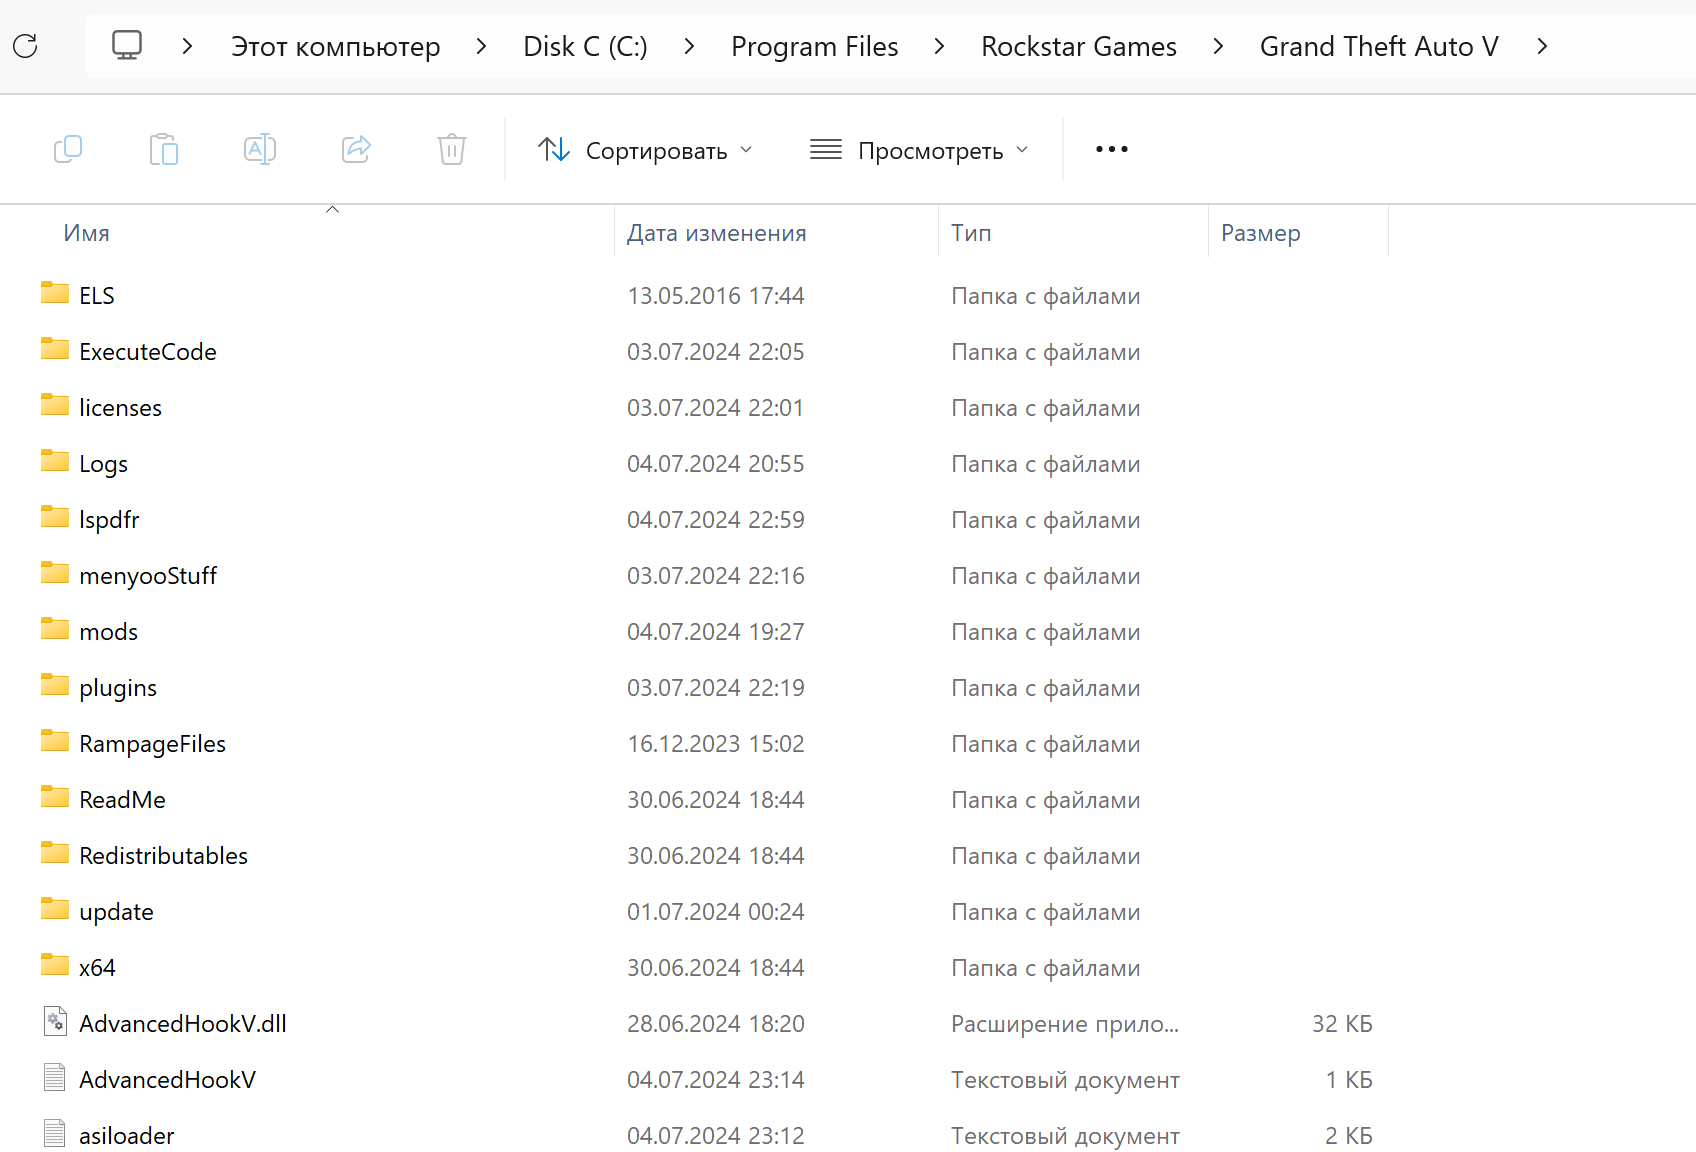Screen dimensions: 1696x1152
Task: Sort by the Имя column header
Action: pyautogui.click(x=87, y=233)
